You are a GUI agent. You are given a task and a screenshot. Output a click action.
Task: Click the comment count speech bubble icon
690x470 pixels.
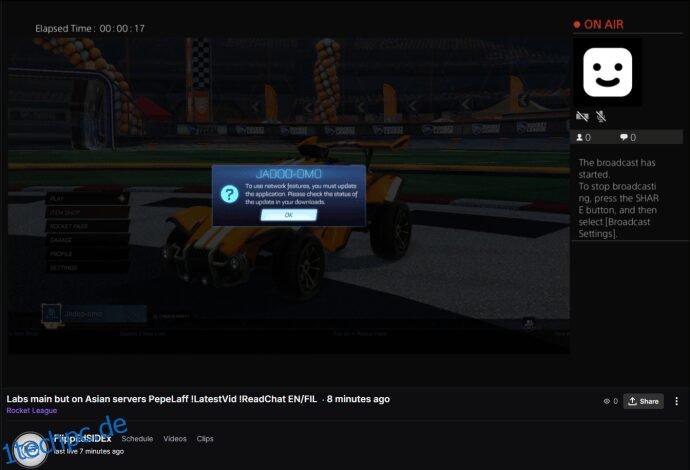(624, 137)
